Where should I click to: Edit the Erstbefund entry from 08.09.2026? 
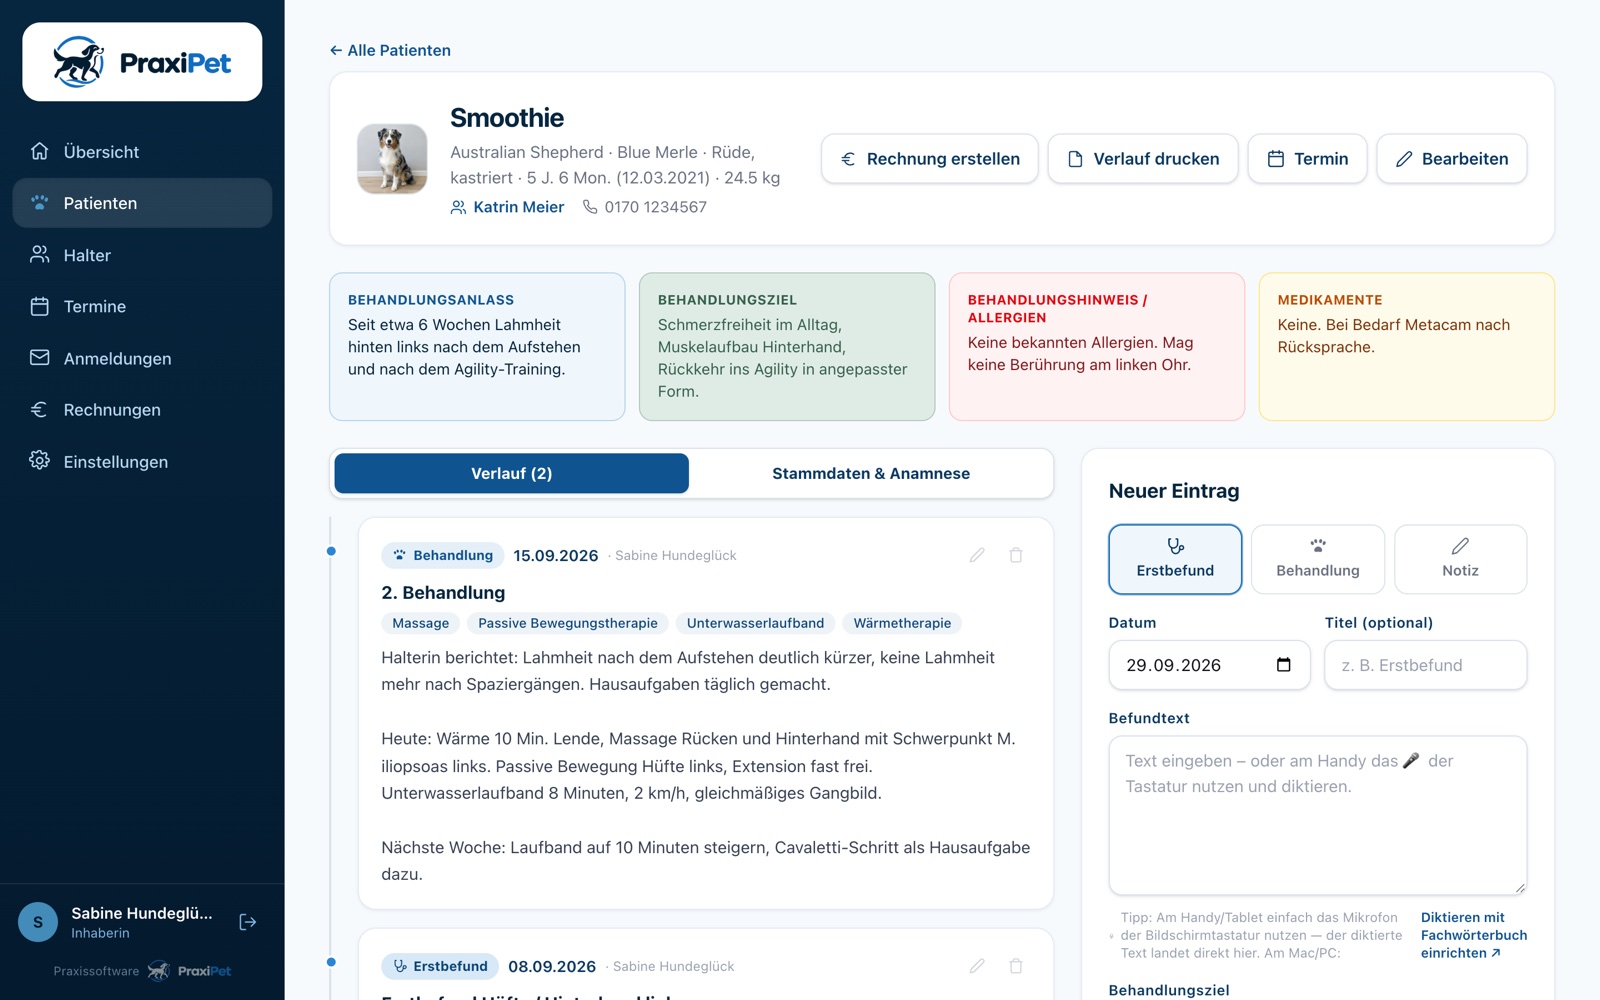(x=977, y=966)
